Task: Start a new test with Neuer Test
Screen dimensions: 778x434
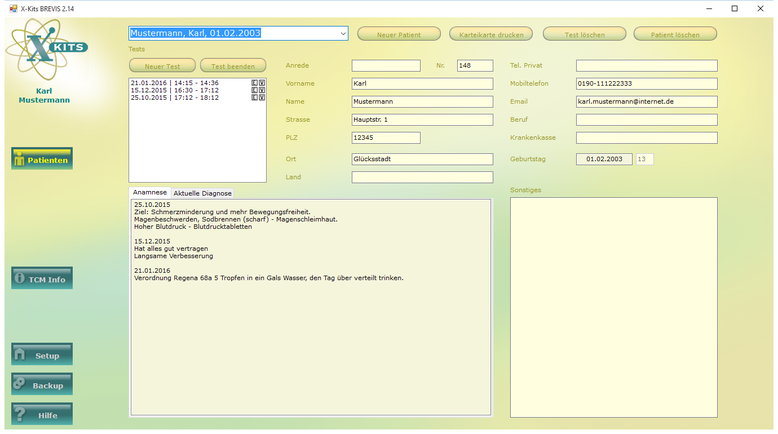Action: click(x=162, y=65)
